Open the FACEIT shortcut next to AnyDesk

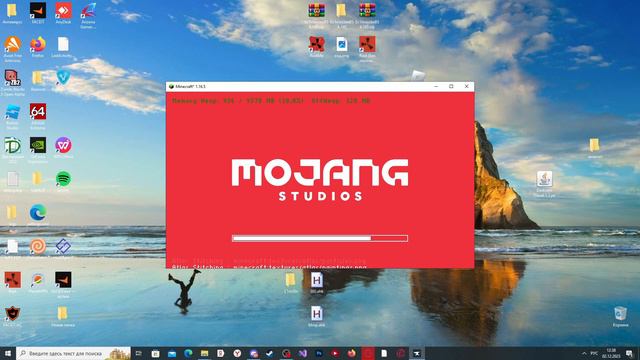point(38,12)
